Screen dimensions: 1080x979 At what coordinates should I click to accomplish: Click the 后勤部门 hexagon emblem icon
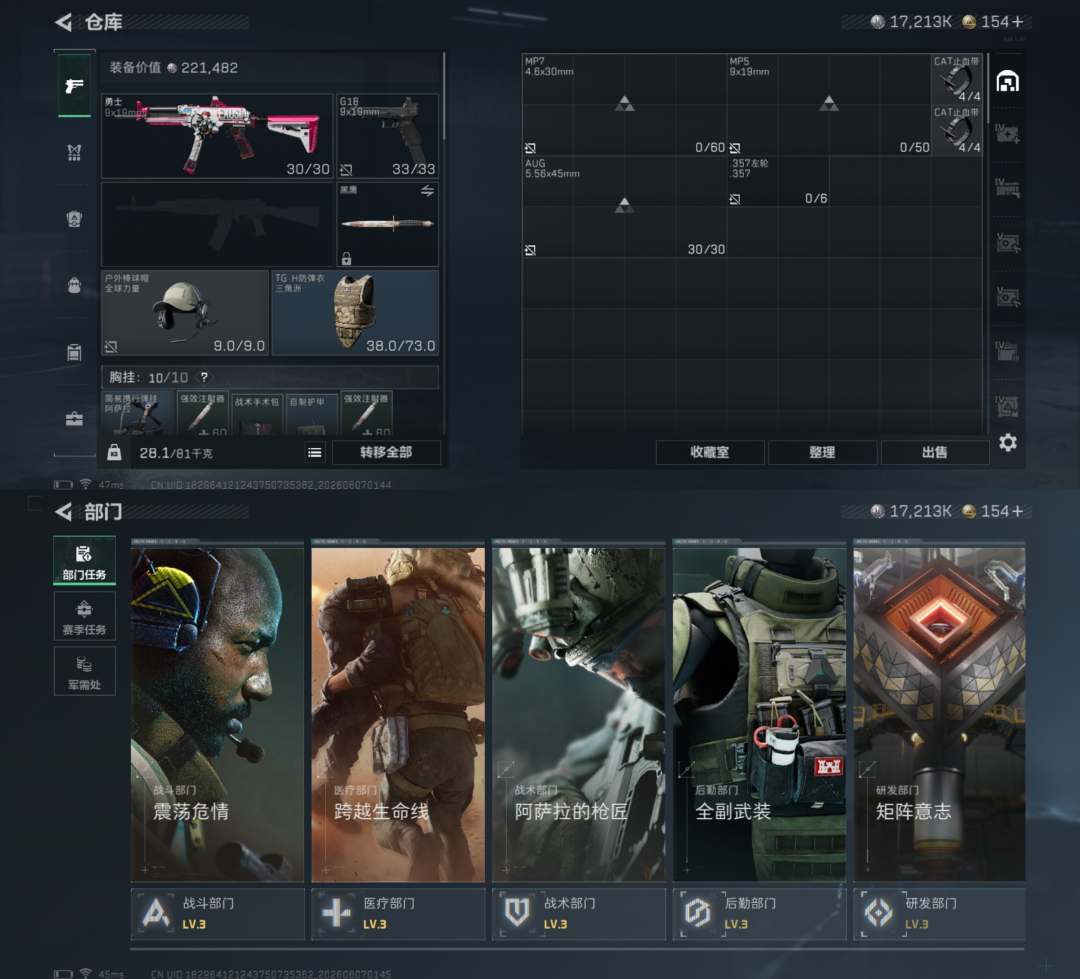tap(697, 913)
